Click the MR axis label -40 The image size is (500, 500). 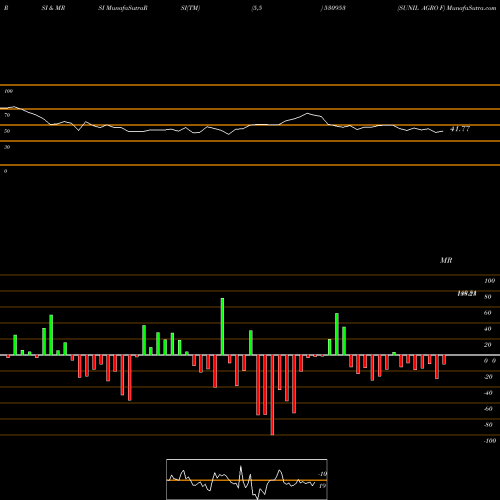pyautogui.click(x=488, y=393)
